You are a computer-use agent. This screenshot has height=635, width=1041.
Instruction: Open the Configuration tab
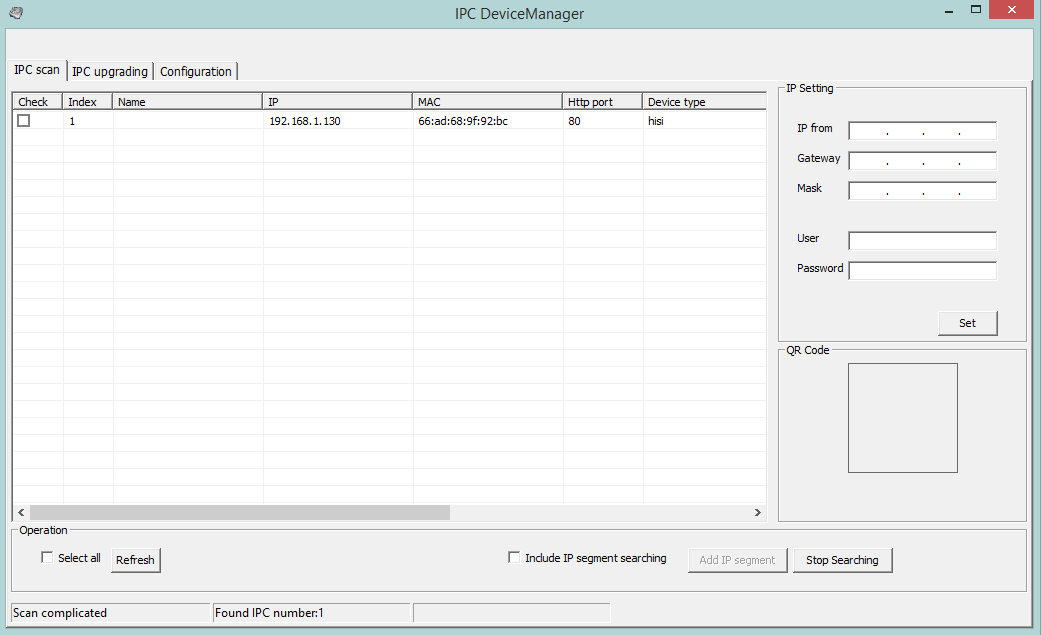196,71
